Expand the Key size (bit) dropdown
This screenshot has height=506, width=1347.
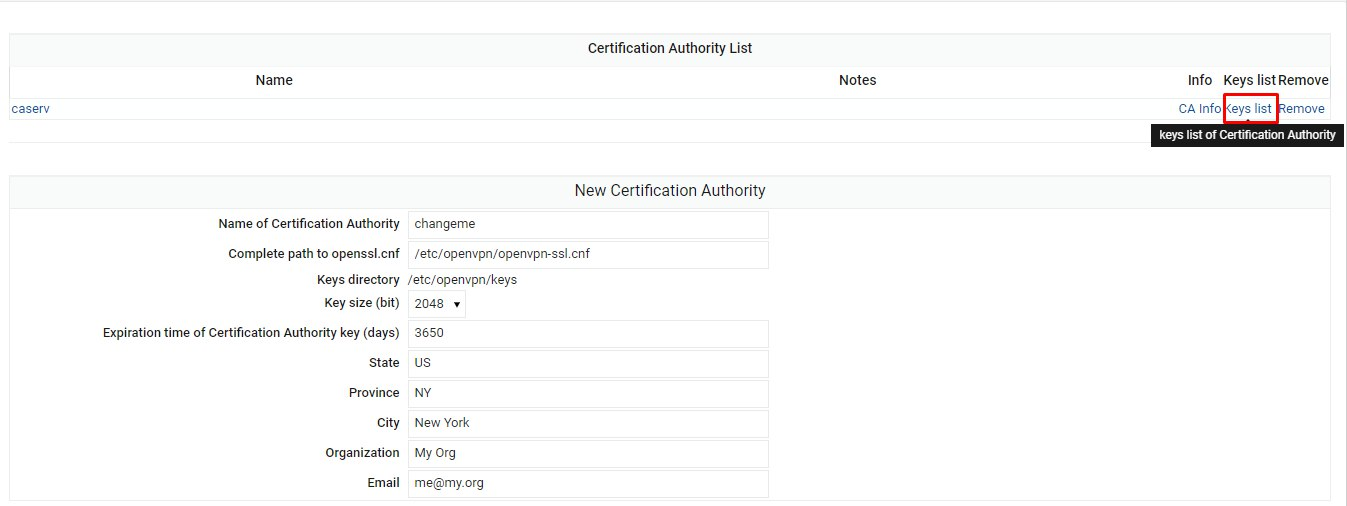tap(437, 304)
